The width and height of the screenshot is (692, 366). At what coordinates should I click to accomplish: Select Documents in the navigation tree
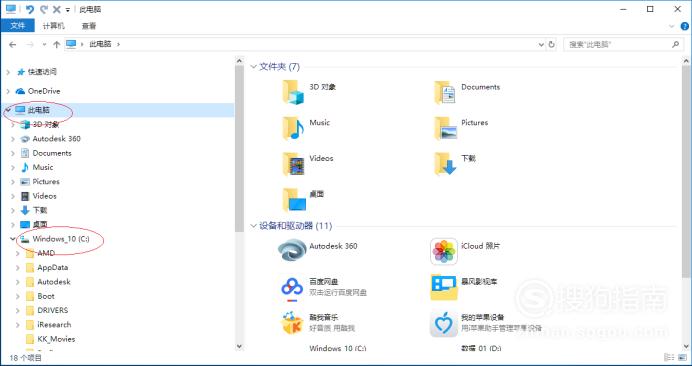point(52,153)
